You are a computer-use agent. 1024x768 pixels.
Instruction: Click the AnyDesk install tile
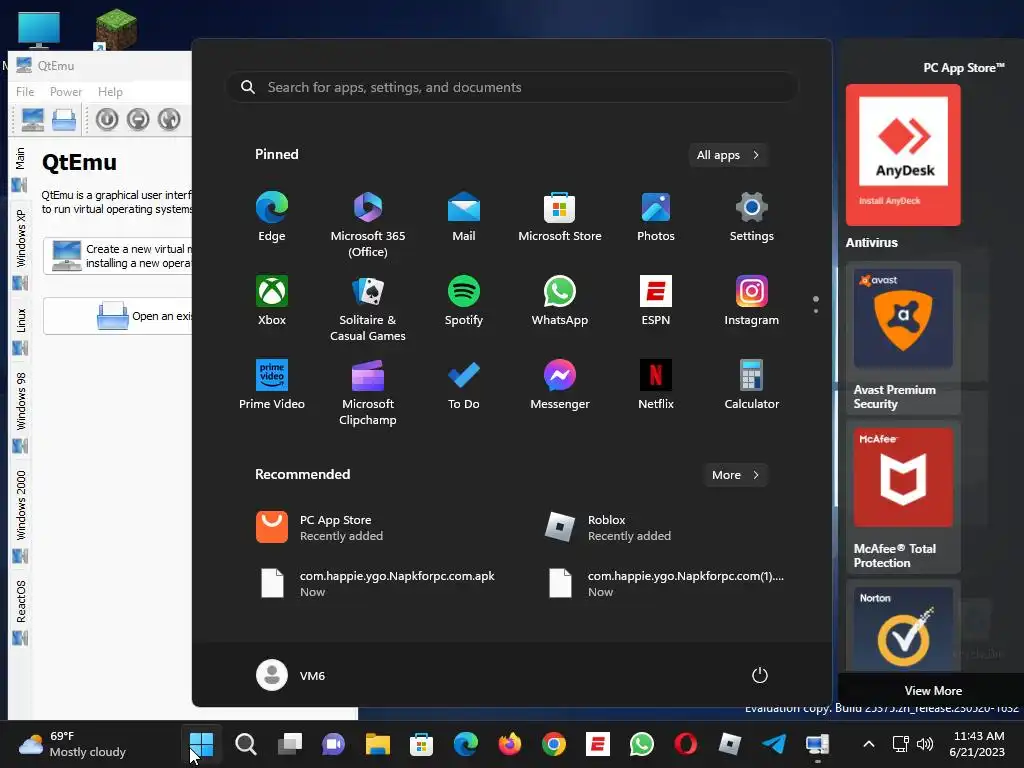coord(903,155)
